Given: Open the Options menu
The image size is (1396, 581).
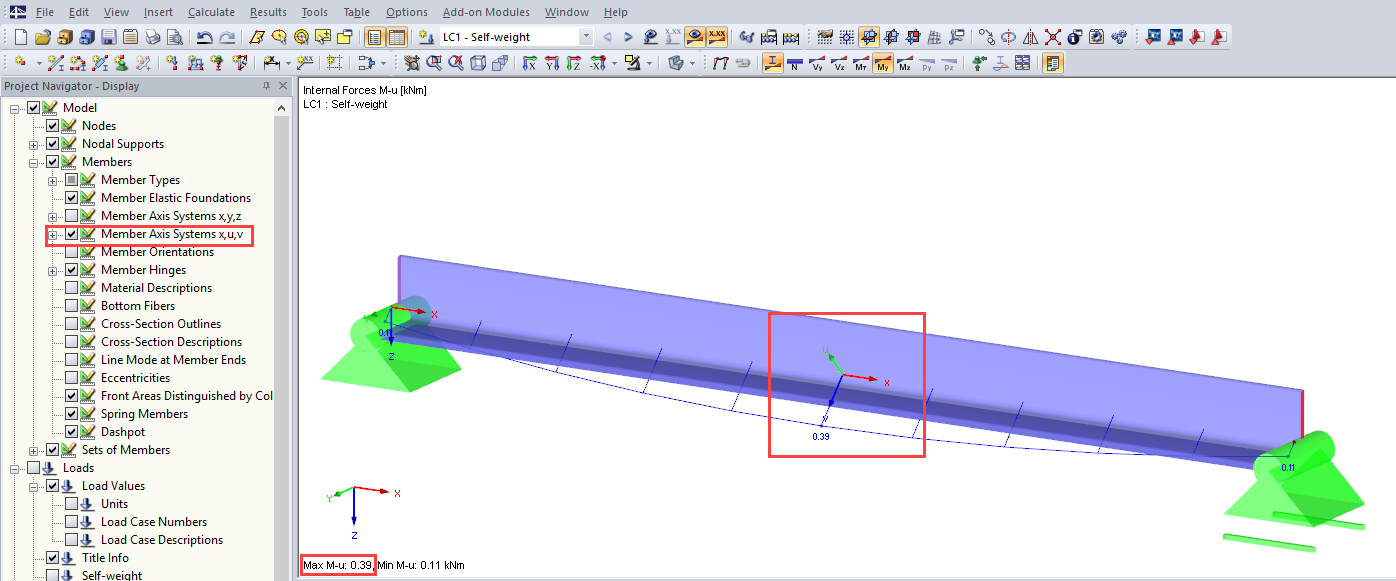Looking at the screenshot, I should coord(406,12).
